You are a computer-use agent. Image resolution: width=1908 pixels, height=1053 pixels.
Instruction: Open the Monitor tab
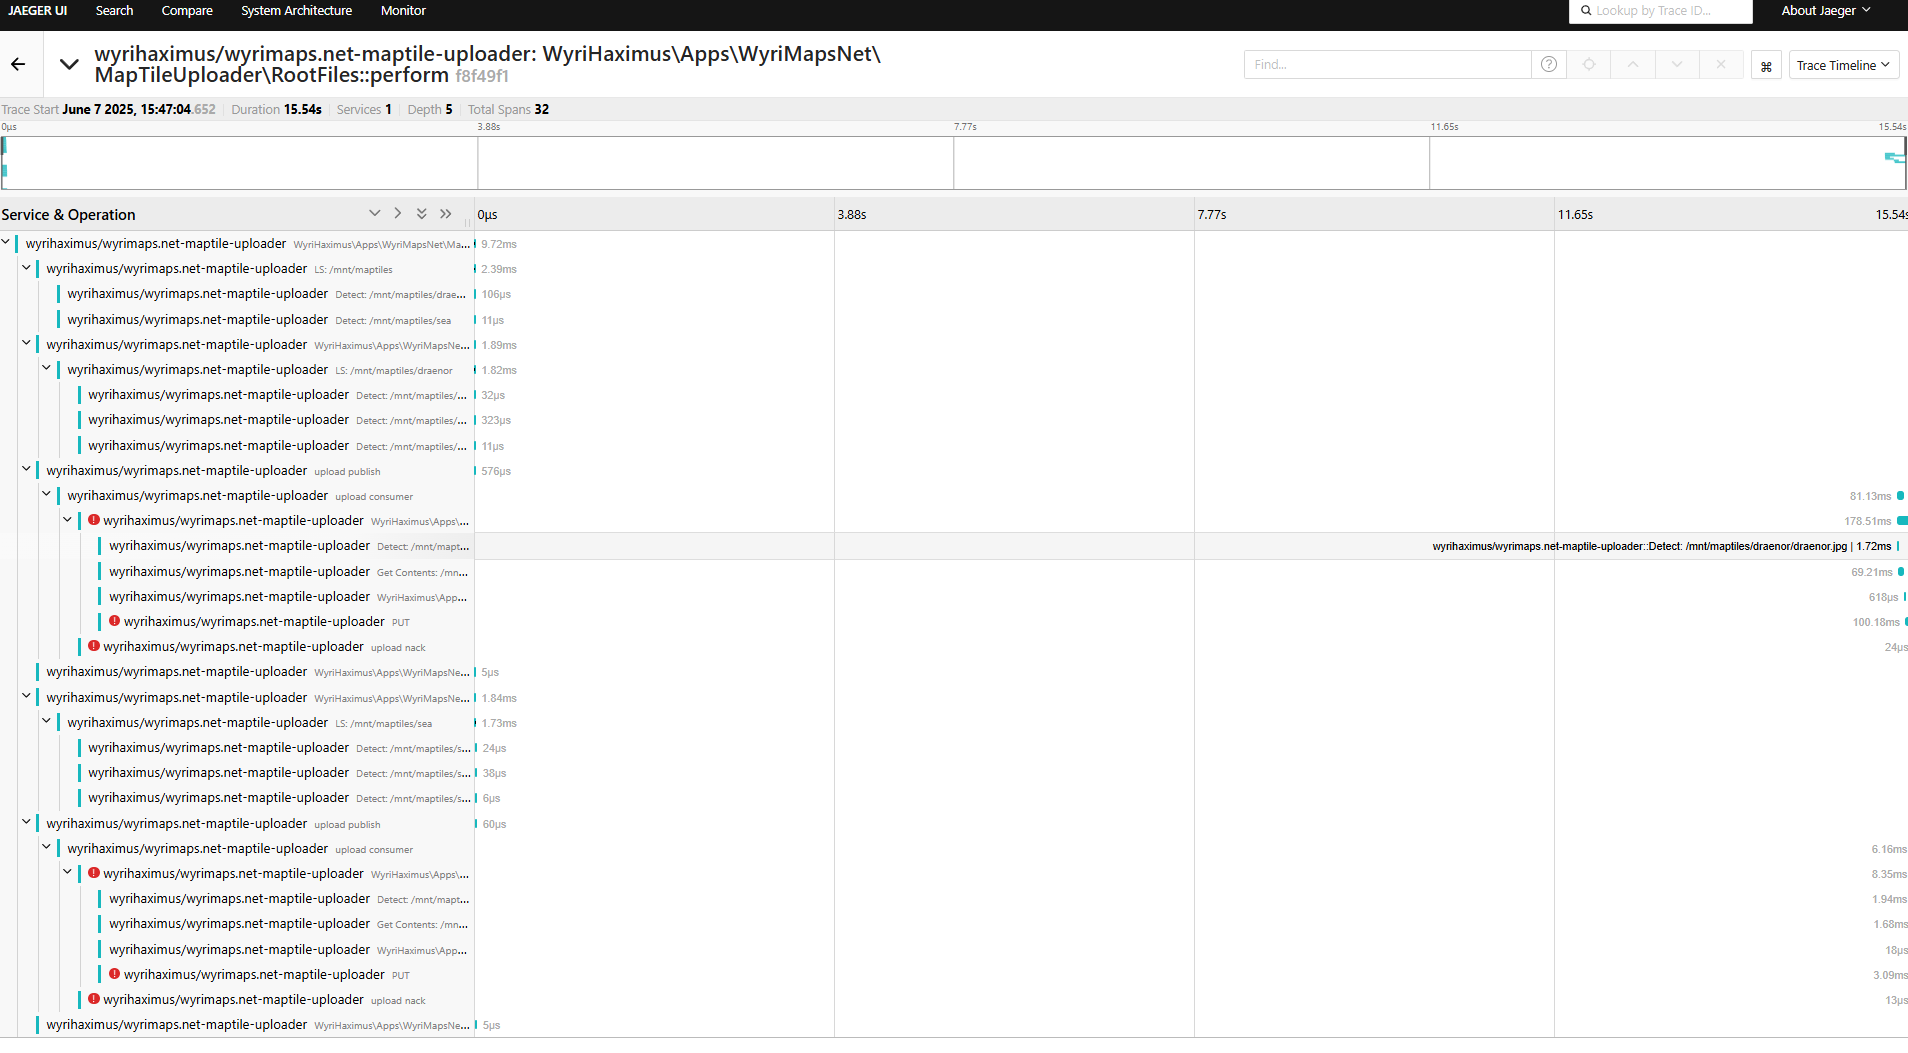pos(403,11)
